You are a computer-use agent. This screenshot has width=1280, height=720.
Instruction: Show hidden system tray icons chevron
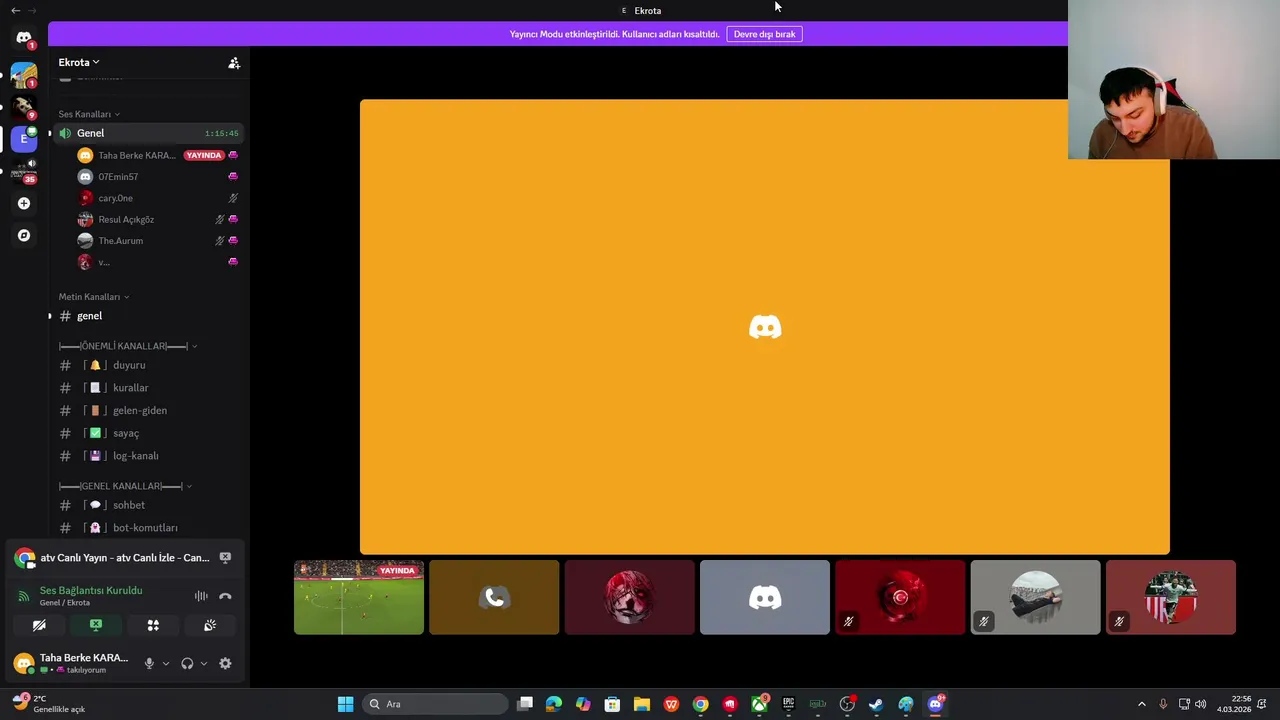[x=1142, y=704]
